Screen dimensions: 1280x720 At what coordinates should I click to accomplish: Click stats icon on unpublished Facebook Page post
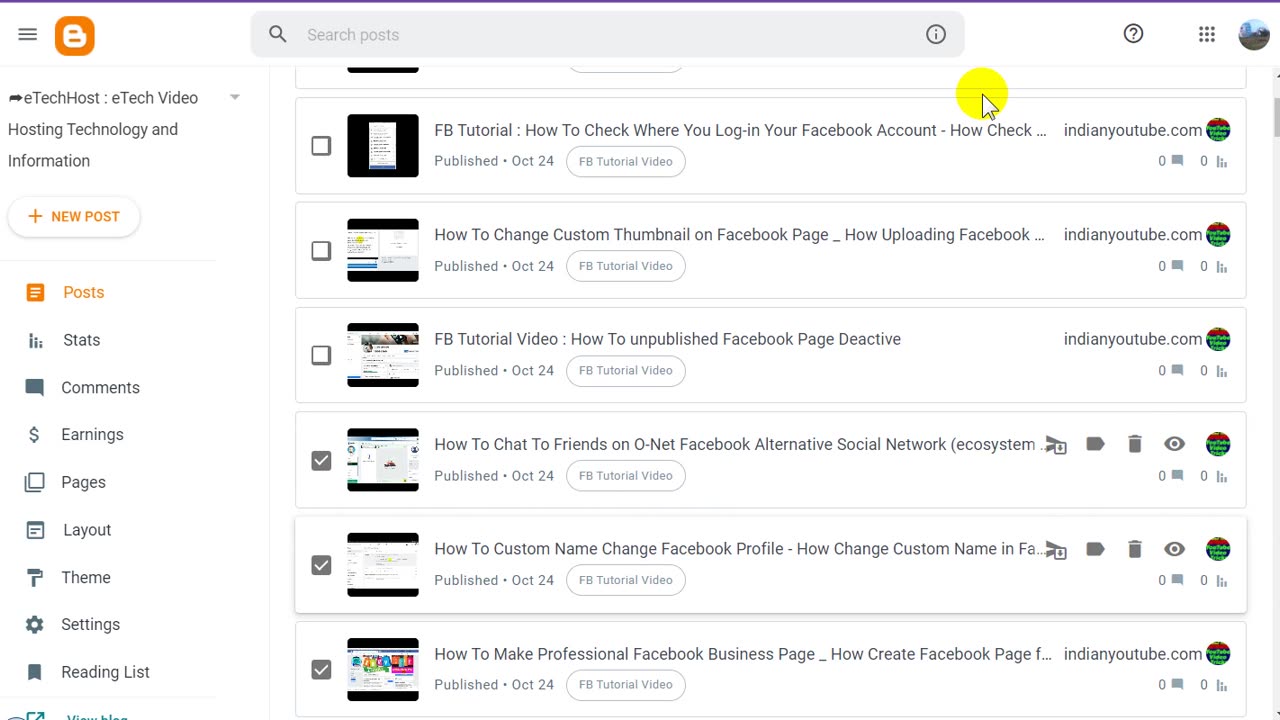[1221, 370]
